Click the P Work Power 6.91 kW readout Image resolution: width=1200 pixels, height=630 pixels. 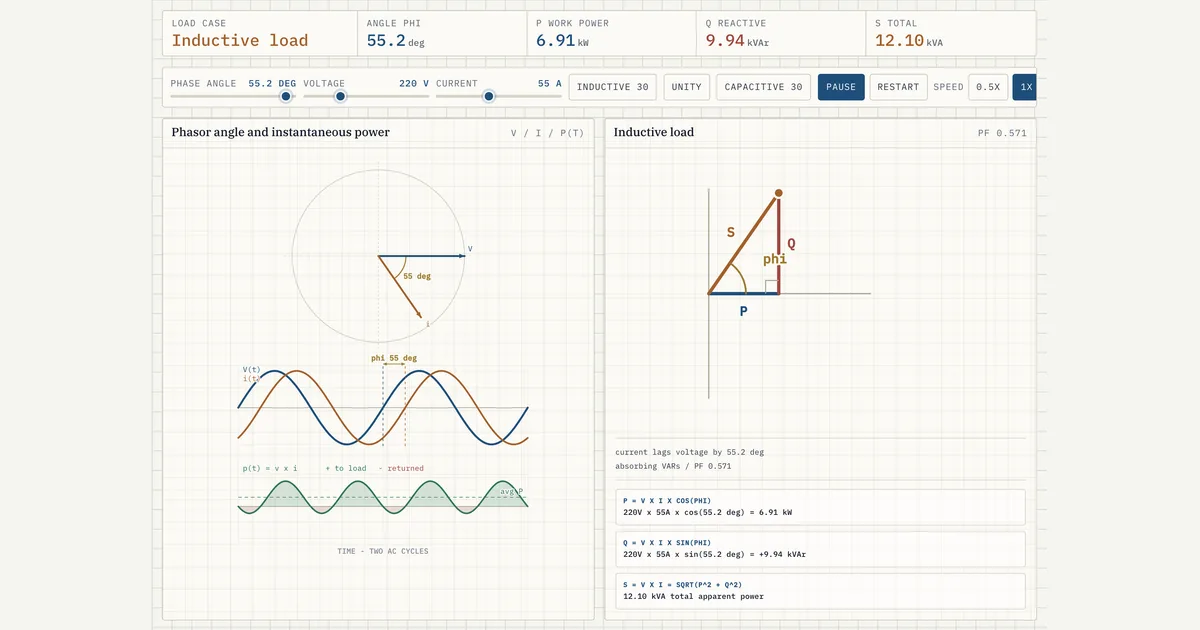562,41
